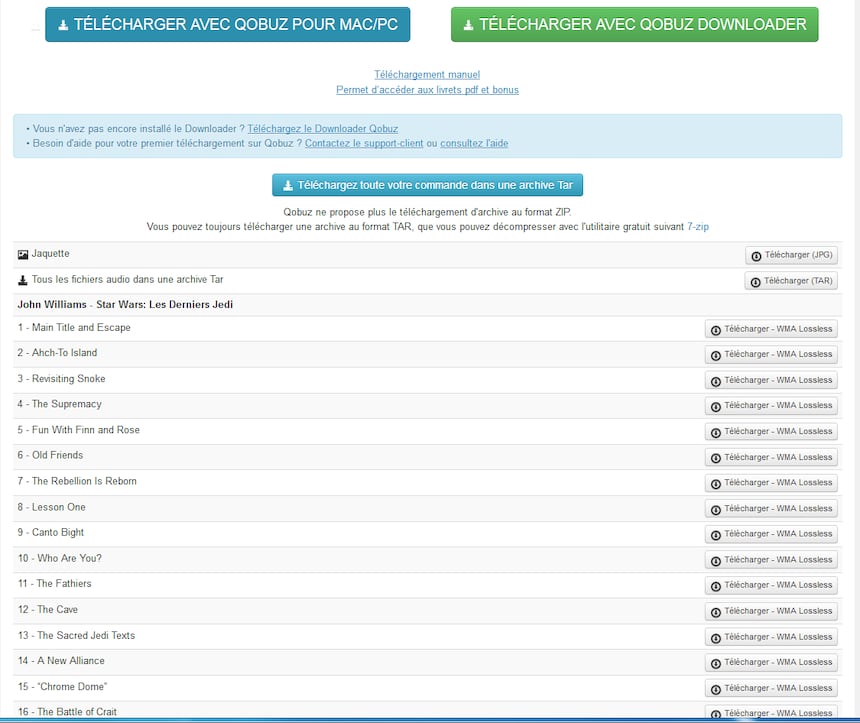Screen dimensions: 860x723
Task: Download all audio files as TAR
Action: [x=791, y=281]
